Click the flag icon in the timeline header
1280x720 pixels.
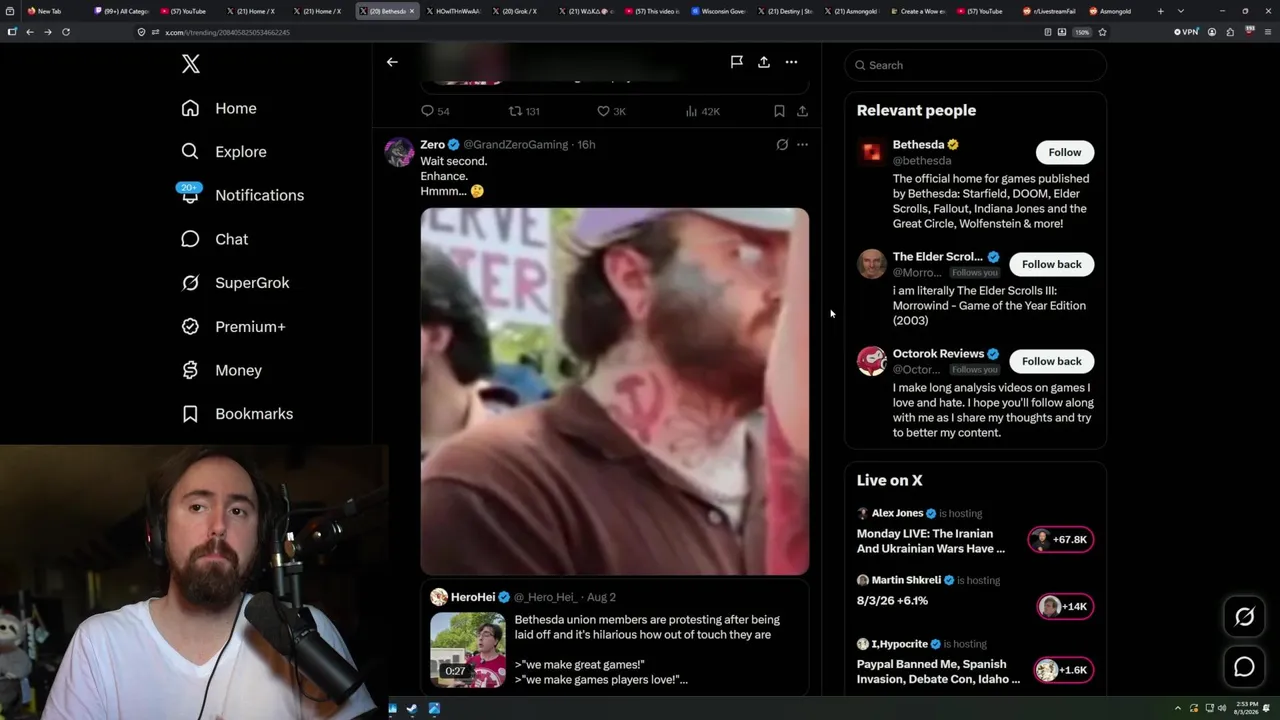click(737, 62)
